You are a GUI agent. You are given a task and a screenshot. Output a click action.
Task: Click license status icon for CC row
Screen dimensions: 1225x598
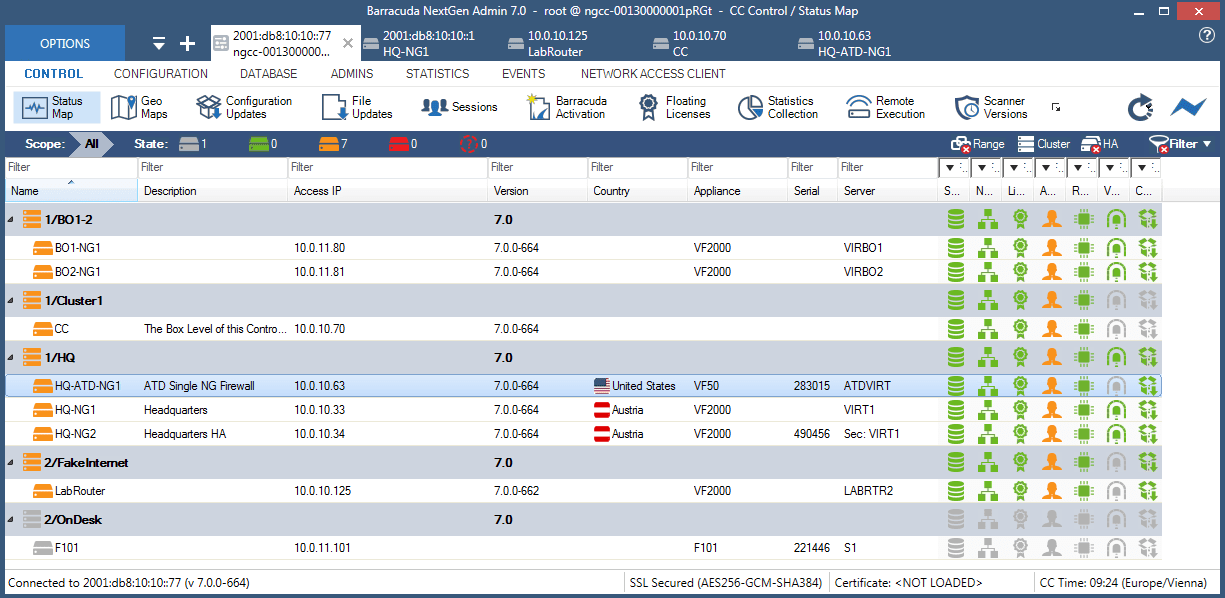1019,328
